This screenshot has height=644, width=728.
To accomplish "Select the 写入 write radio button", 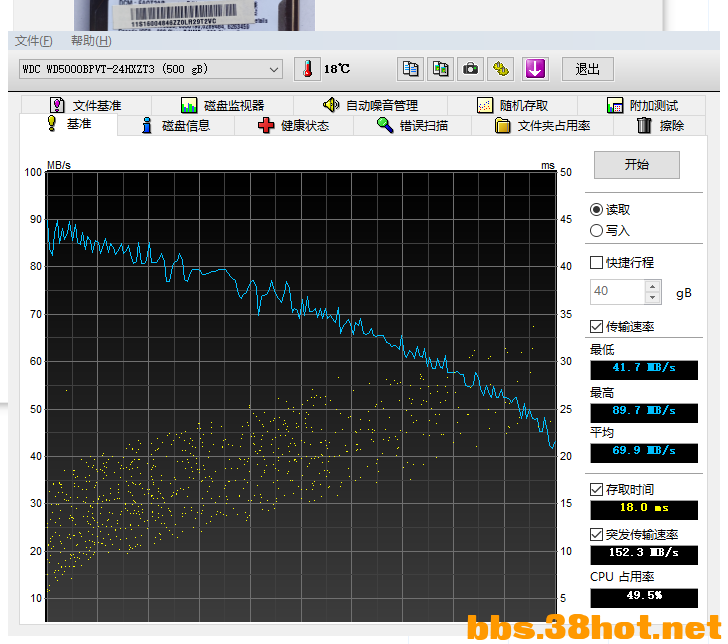I will tap(597, 231).
